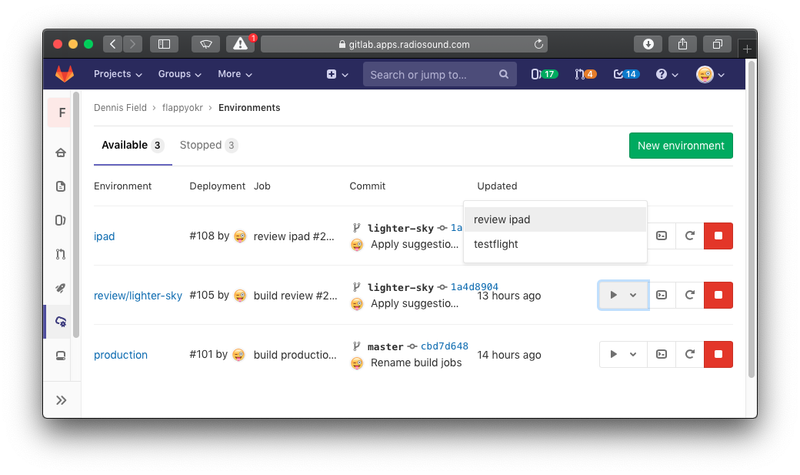Open Operations icon in the sidebar
The image size is (800, 475).
click(61, 321)
